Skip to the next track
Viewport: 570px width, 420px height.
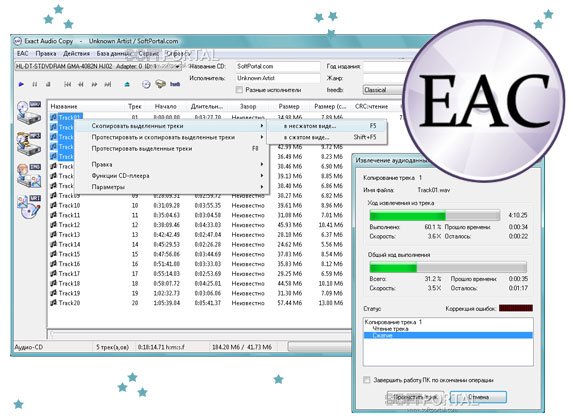pos(108,84)
